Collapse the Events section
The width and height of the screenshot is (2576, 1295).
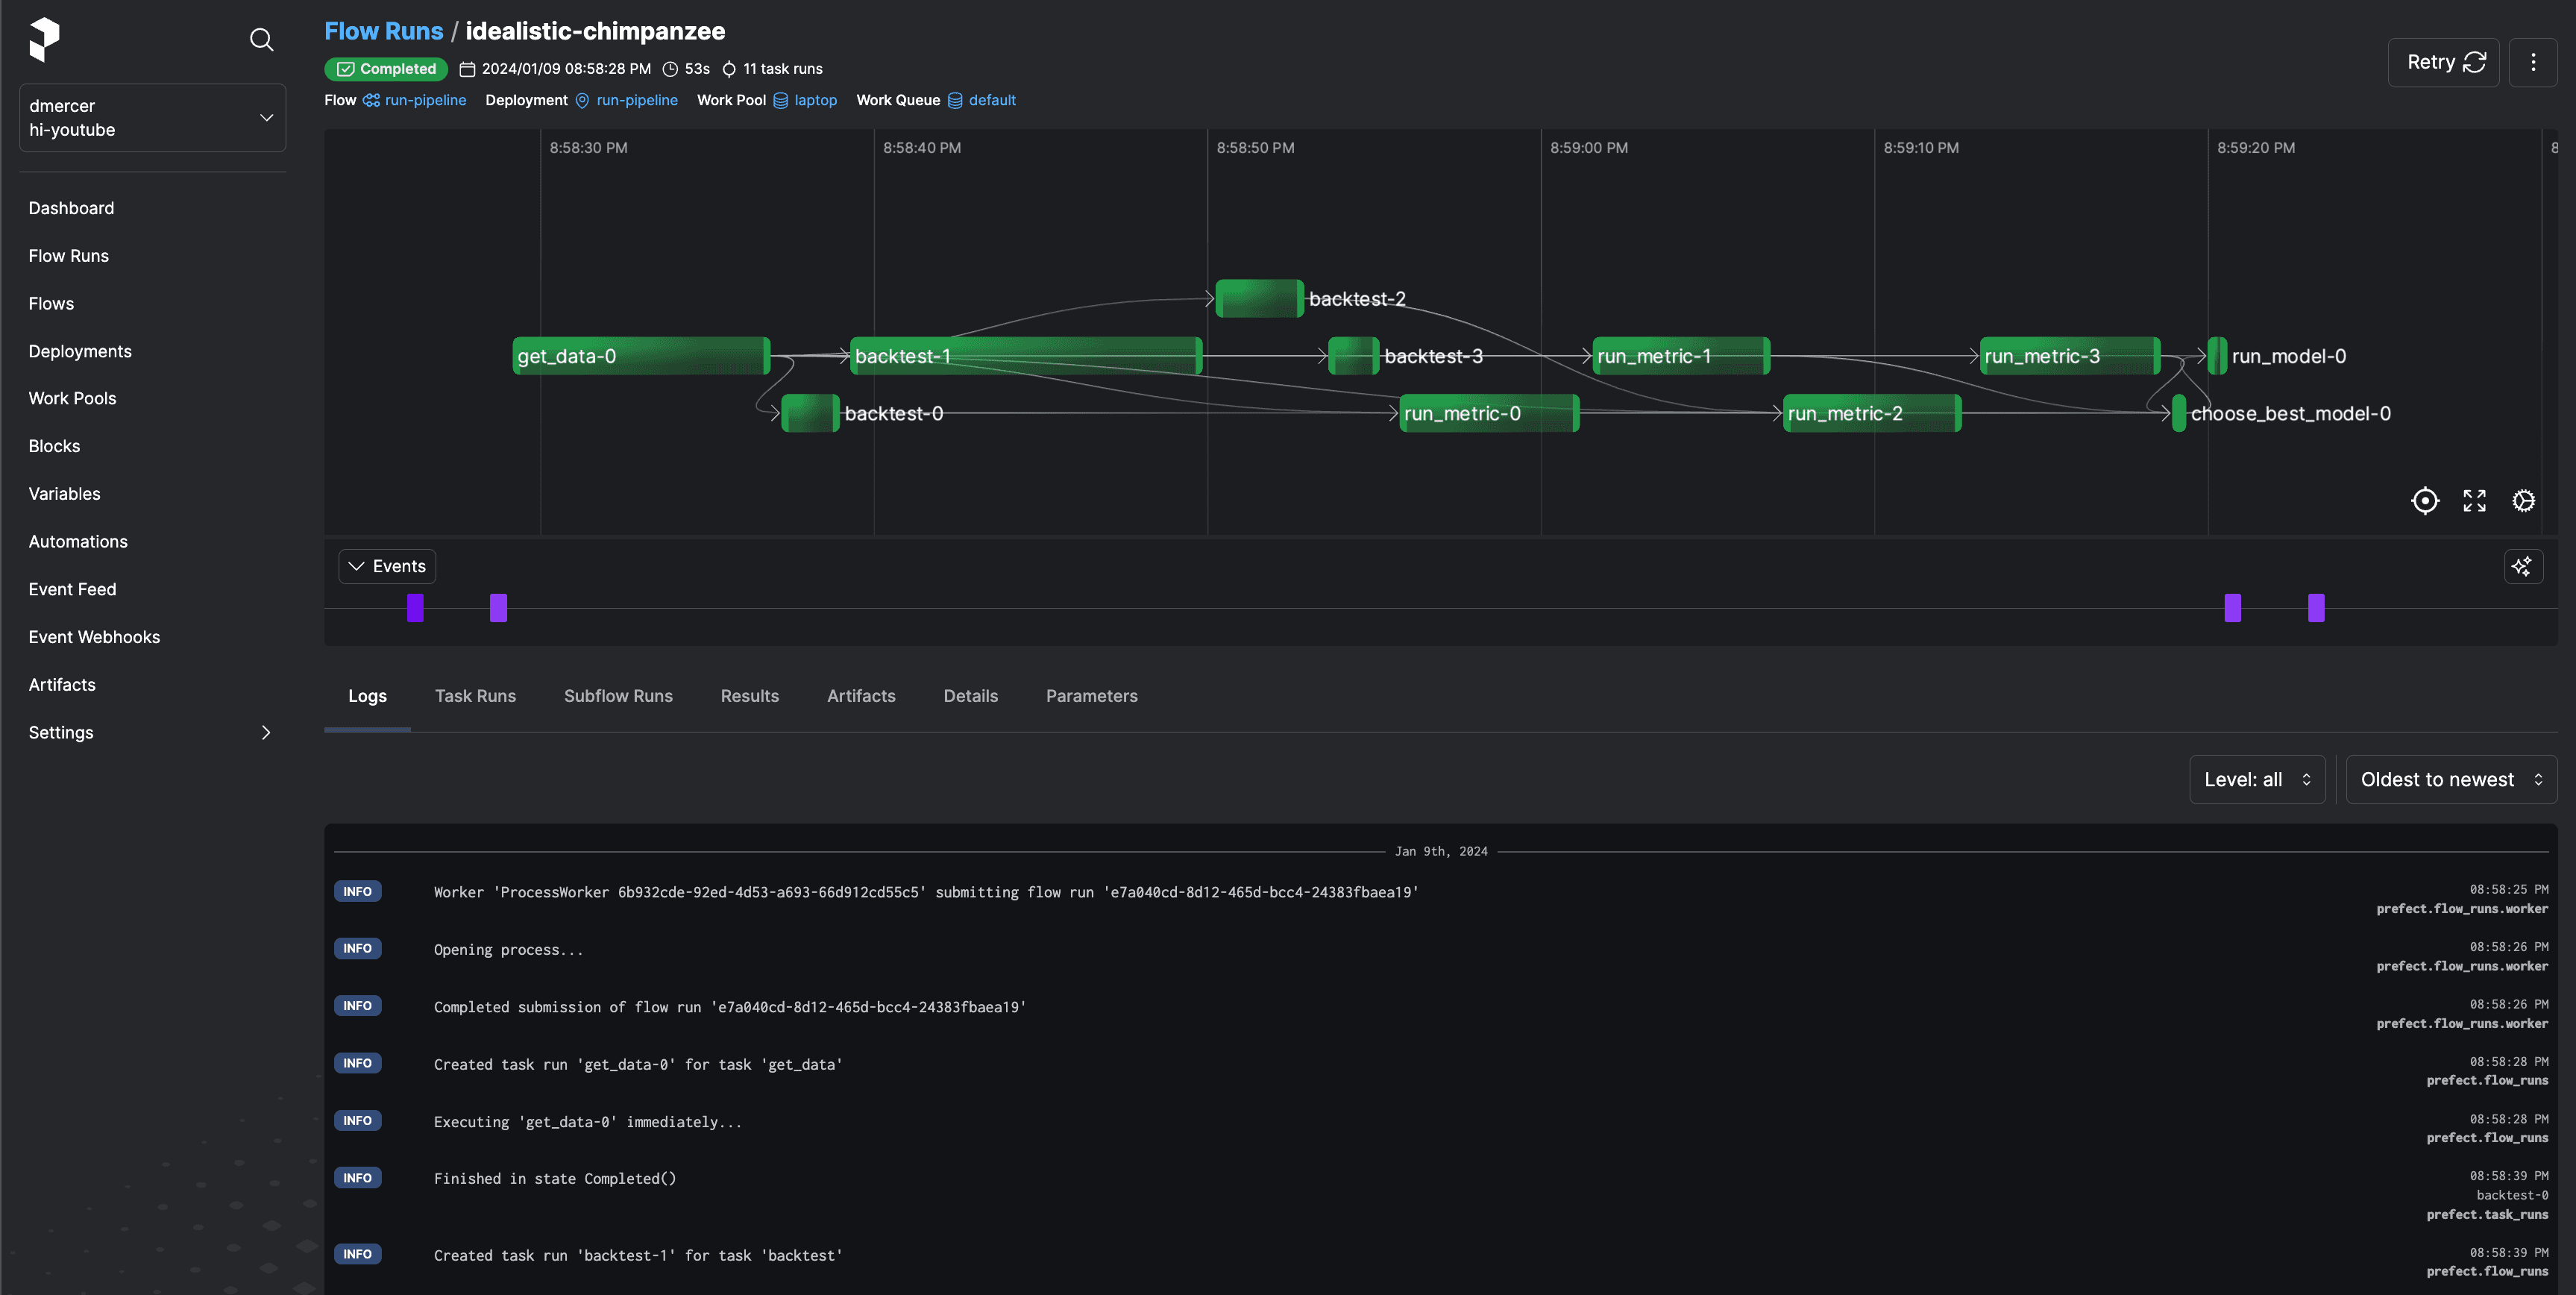[387, 566]
